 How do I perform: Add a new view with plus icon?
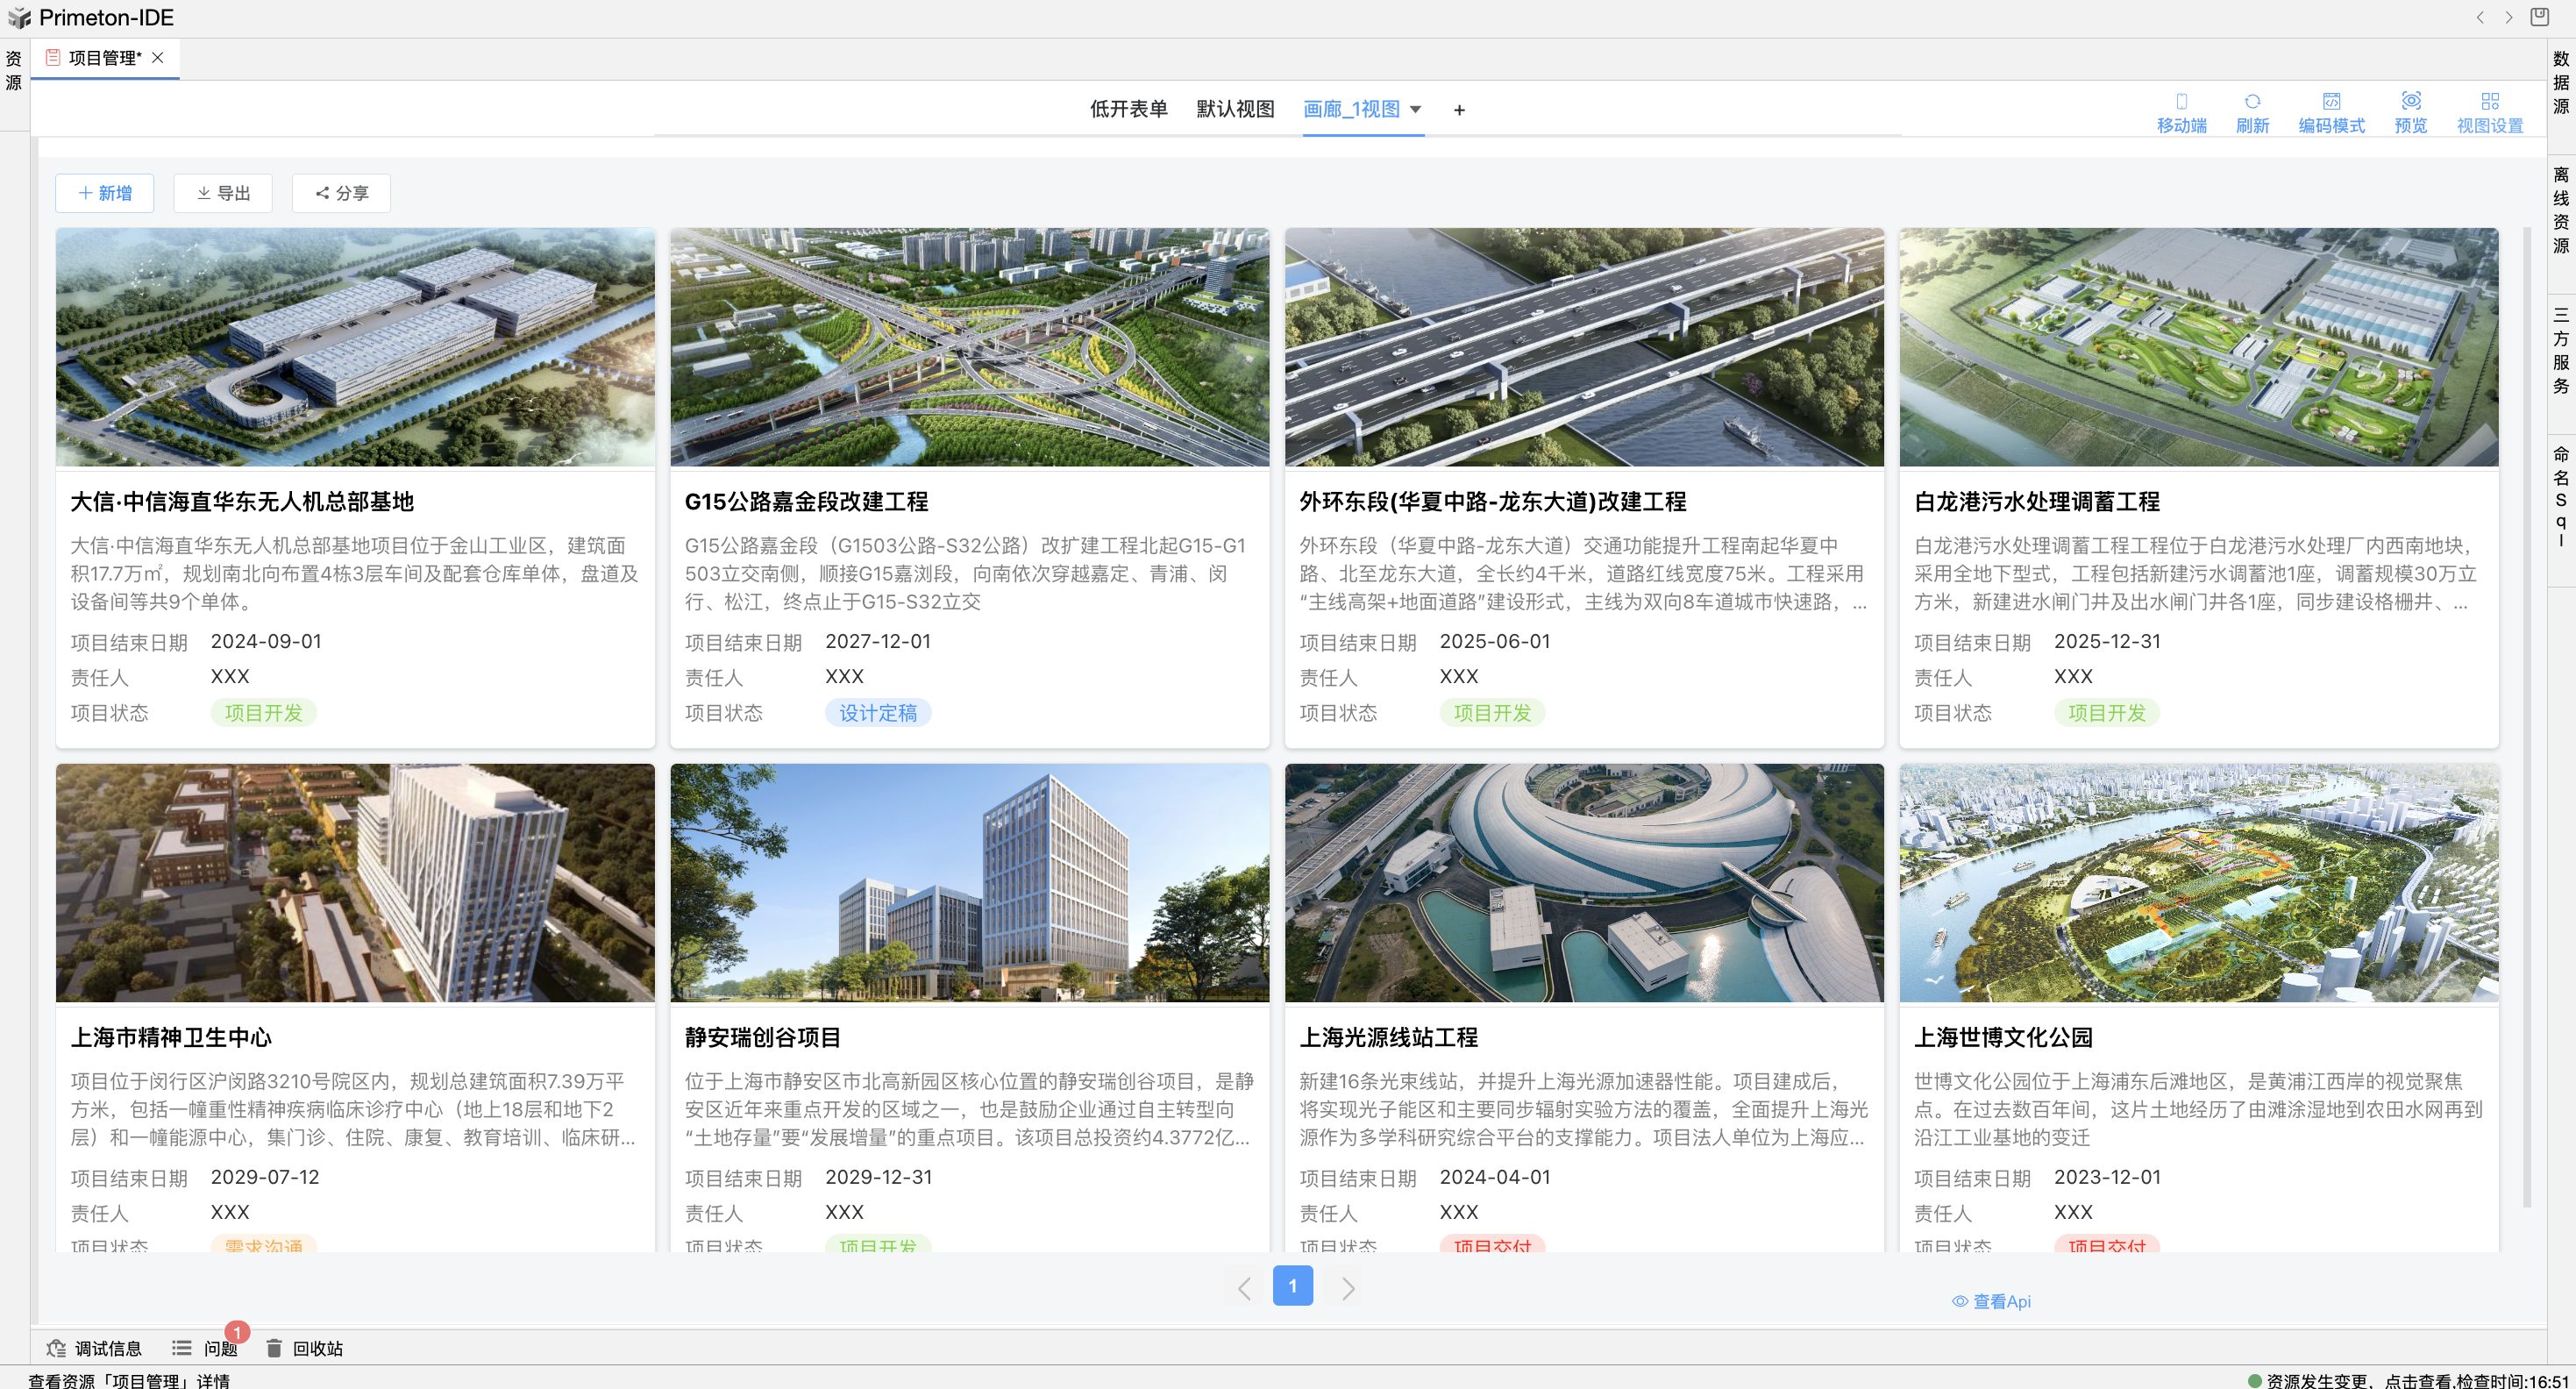point(1459,110)
